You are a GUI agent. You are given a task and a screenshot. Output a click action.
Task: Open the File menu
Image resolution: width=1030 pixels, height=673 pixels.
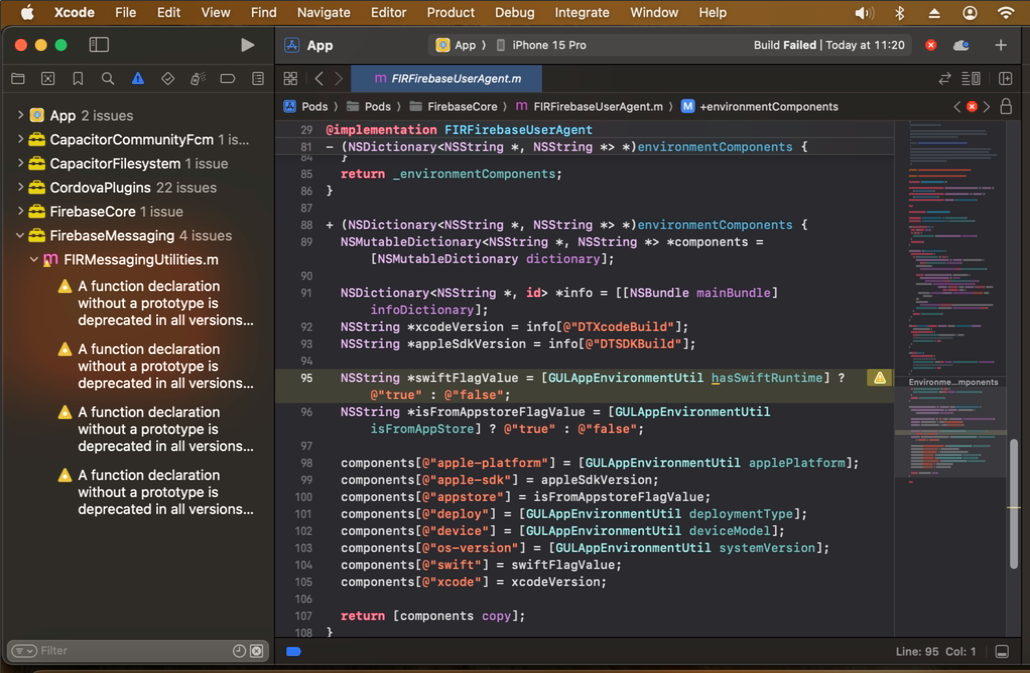(x=125, y=12)
